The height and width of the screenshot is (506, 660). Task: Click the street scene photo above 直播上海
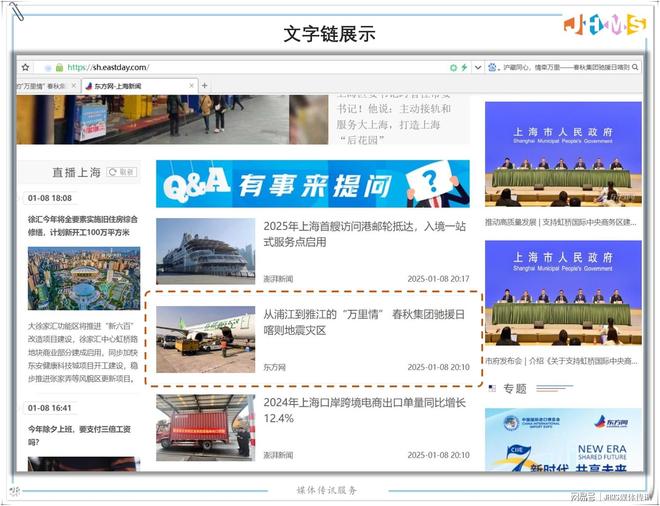(172, 120)
